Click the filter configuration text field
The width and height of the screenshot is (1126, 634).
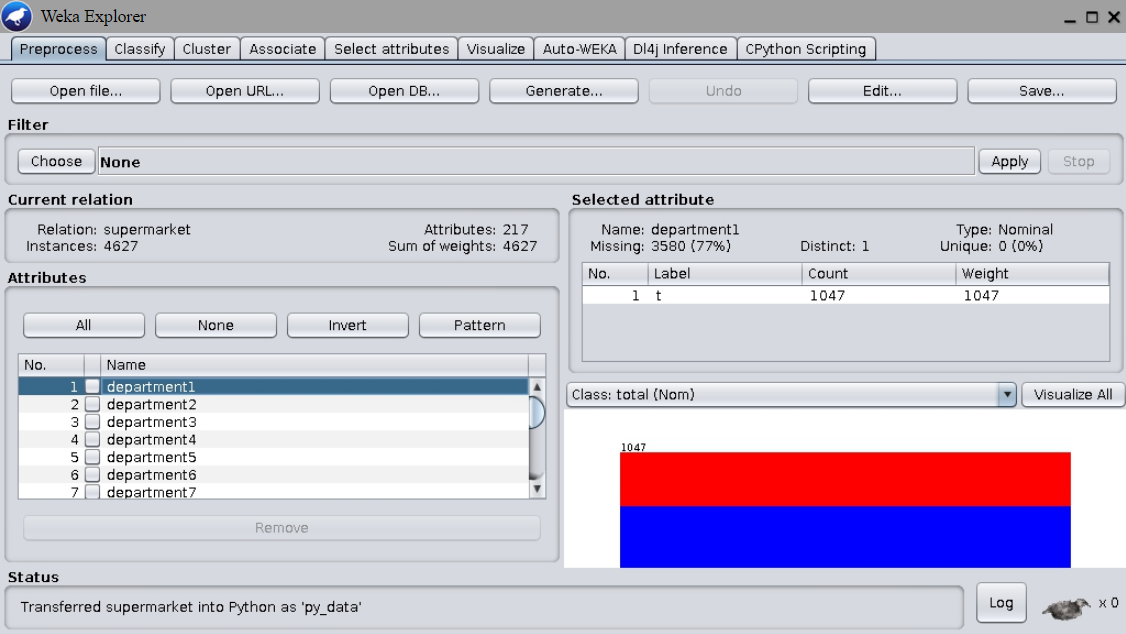535,162
